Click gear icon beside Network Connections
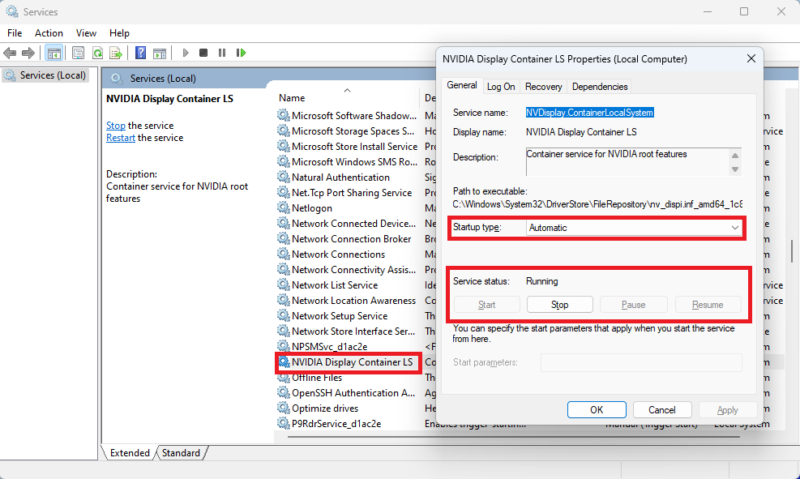Screen dimensions: 800x479 pos(283,254)
